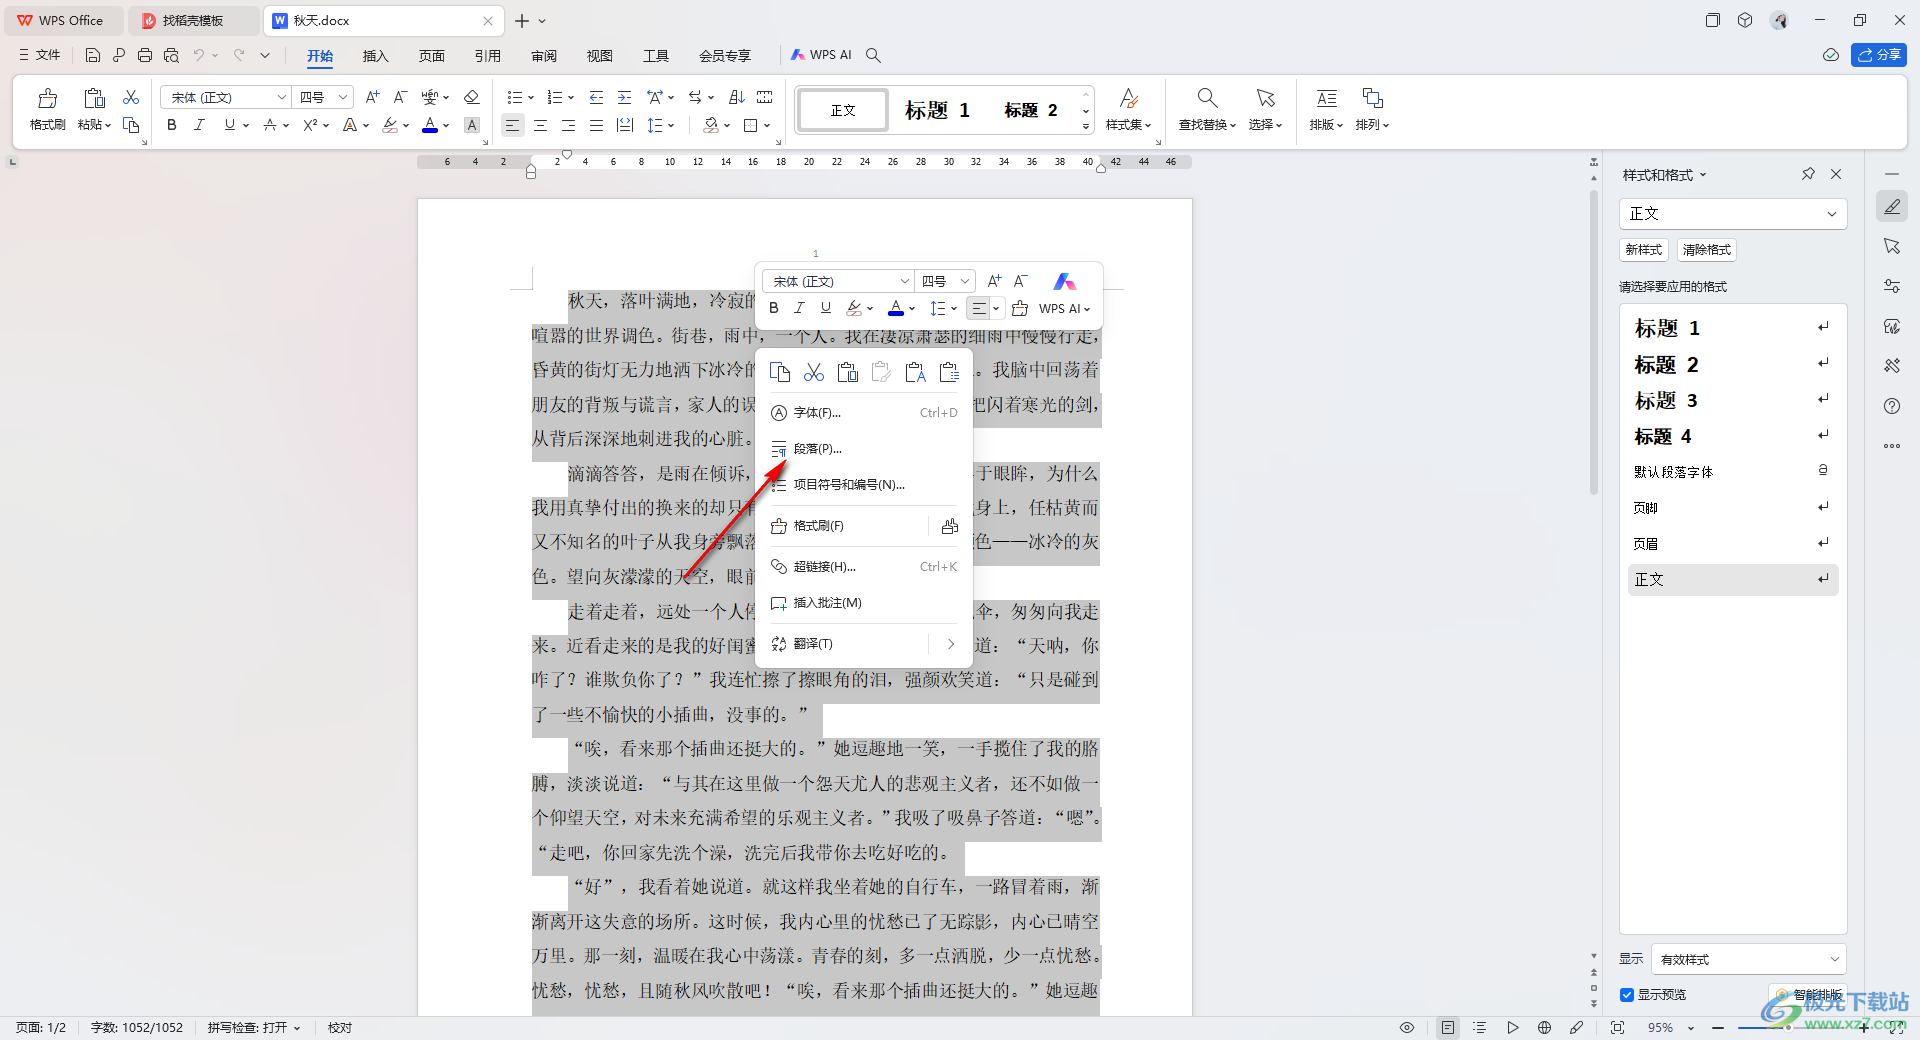Click the Cut scissors icon in context menu

[814, 372]
